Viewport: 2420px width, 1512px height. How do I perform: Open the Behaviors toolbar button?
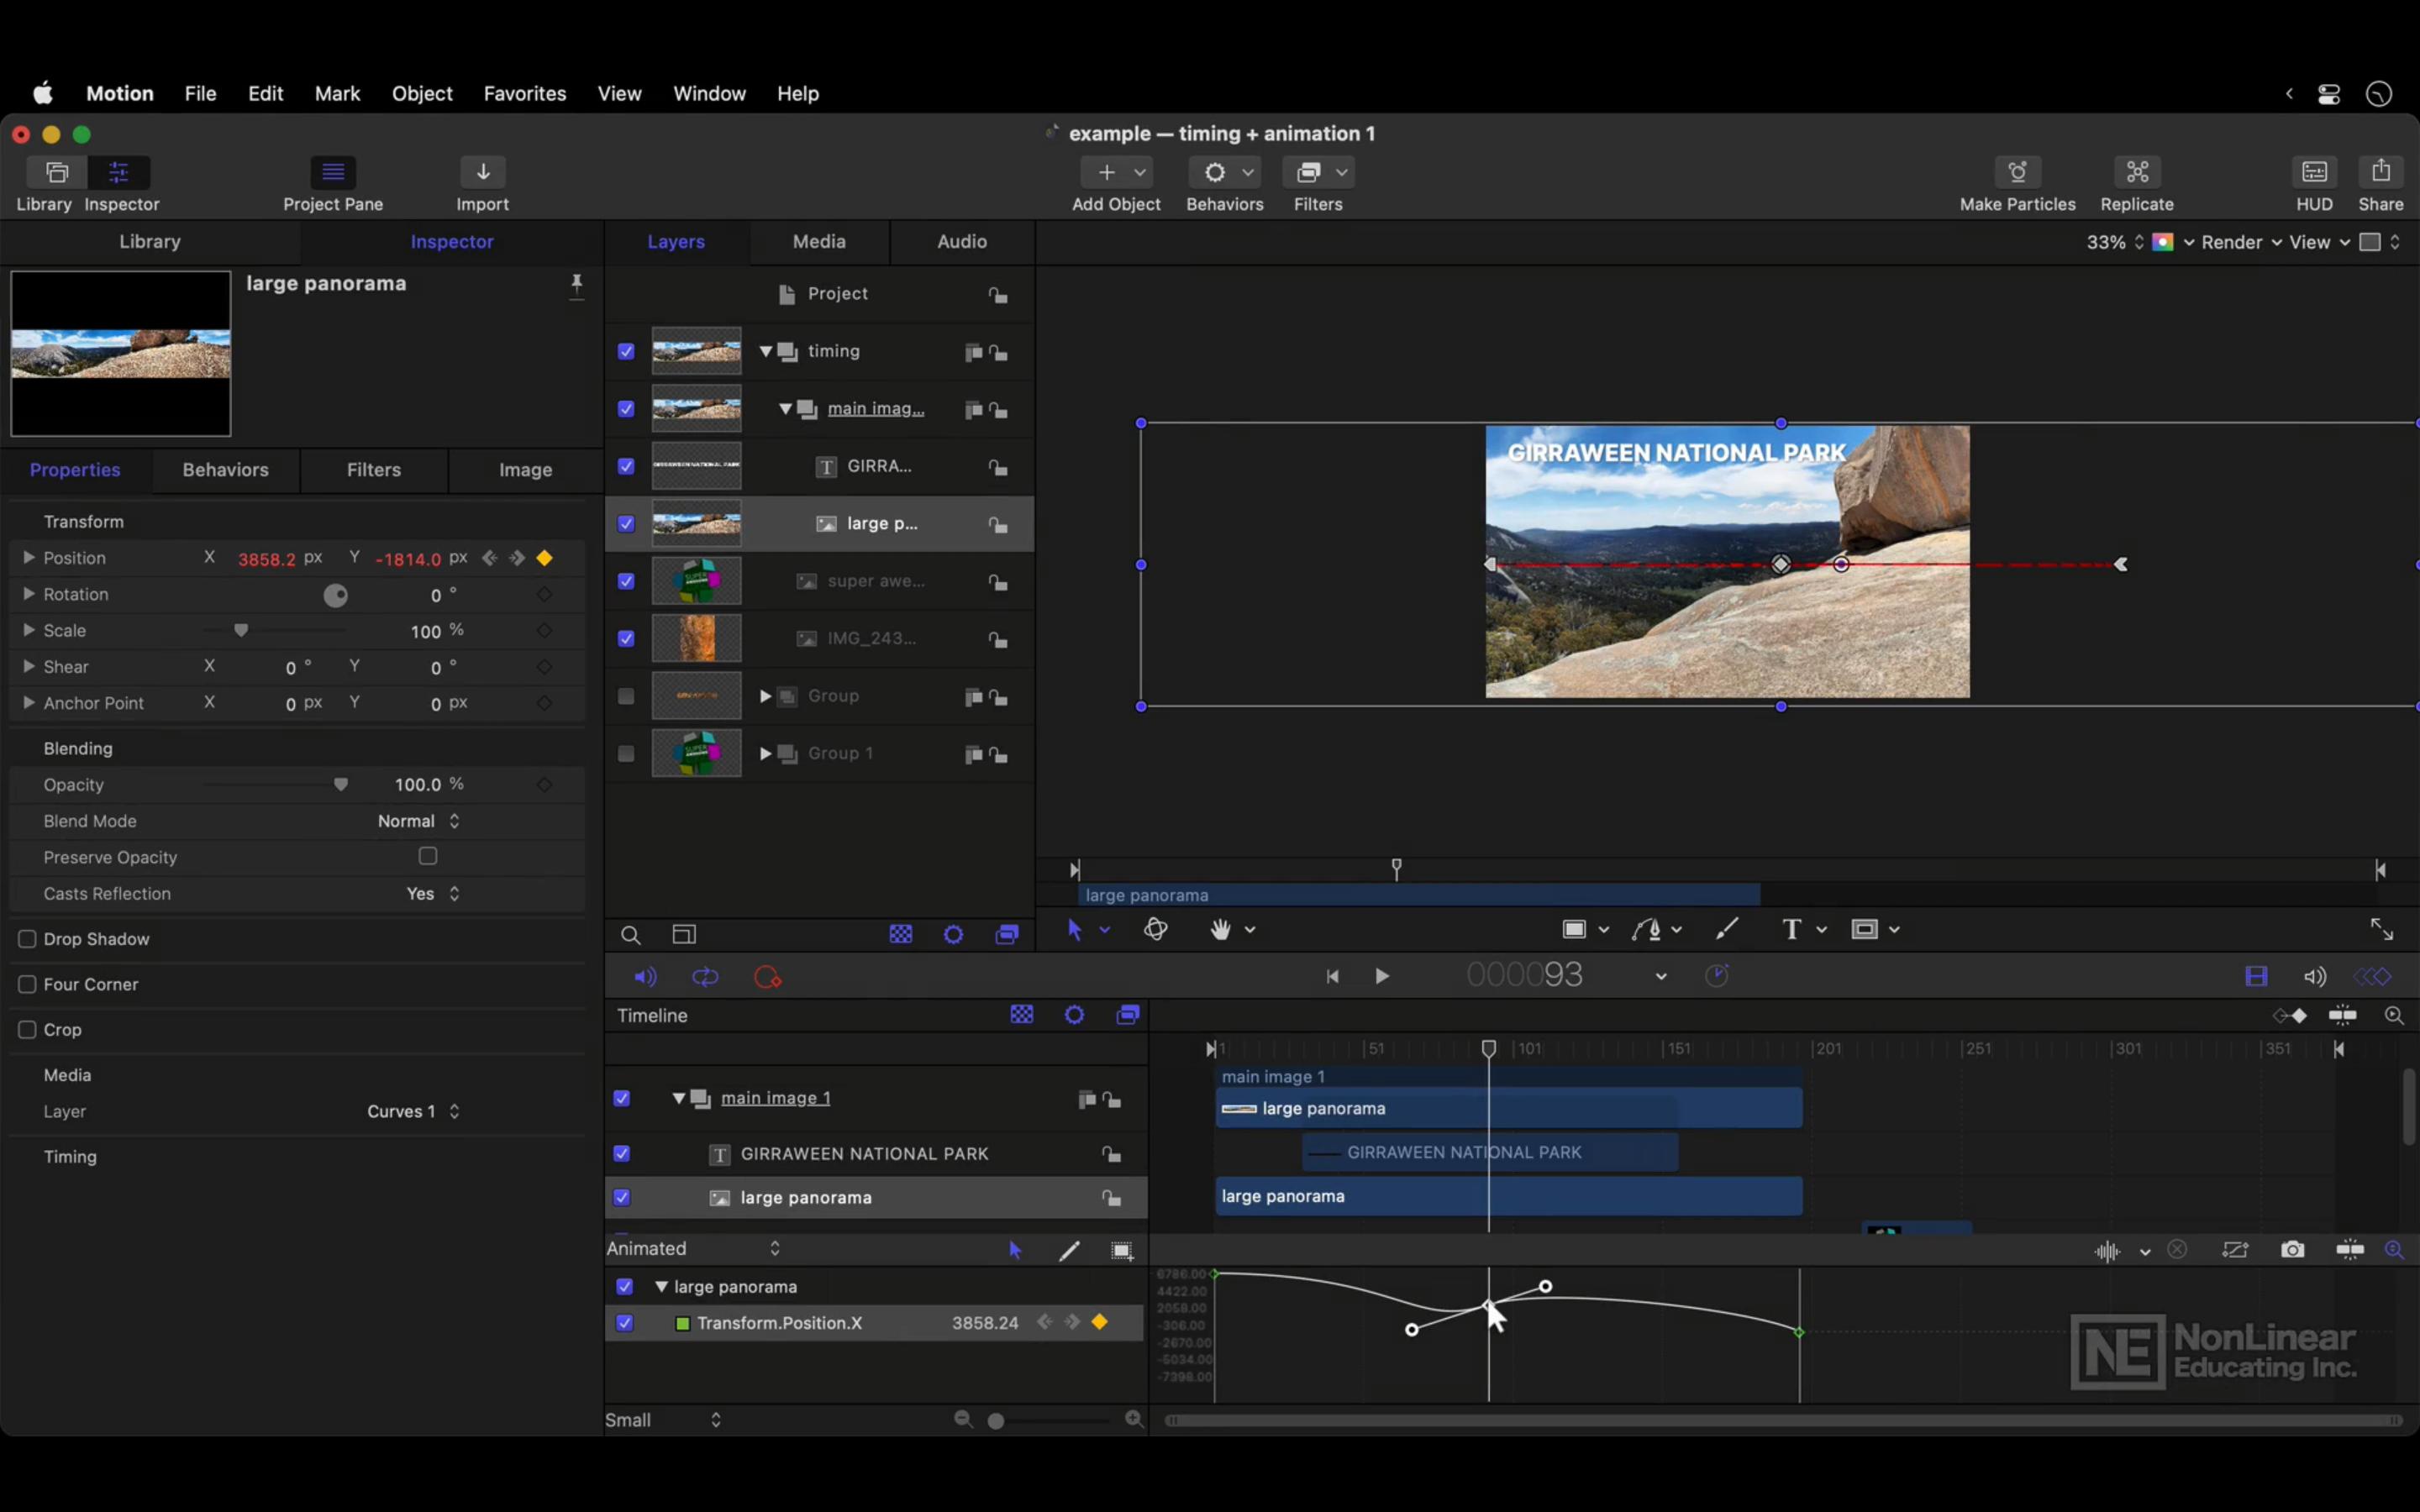[1225, 172]
